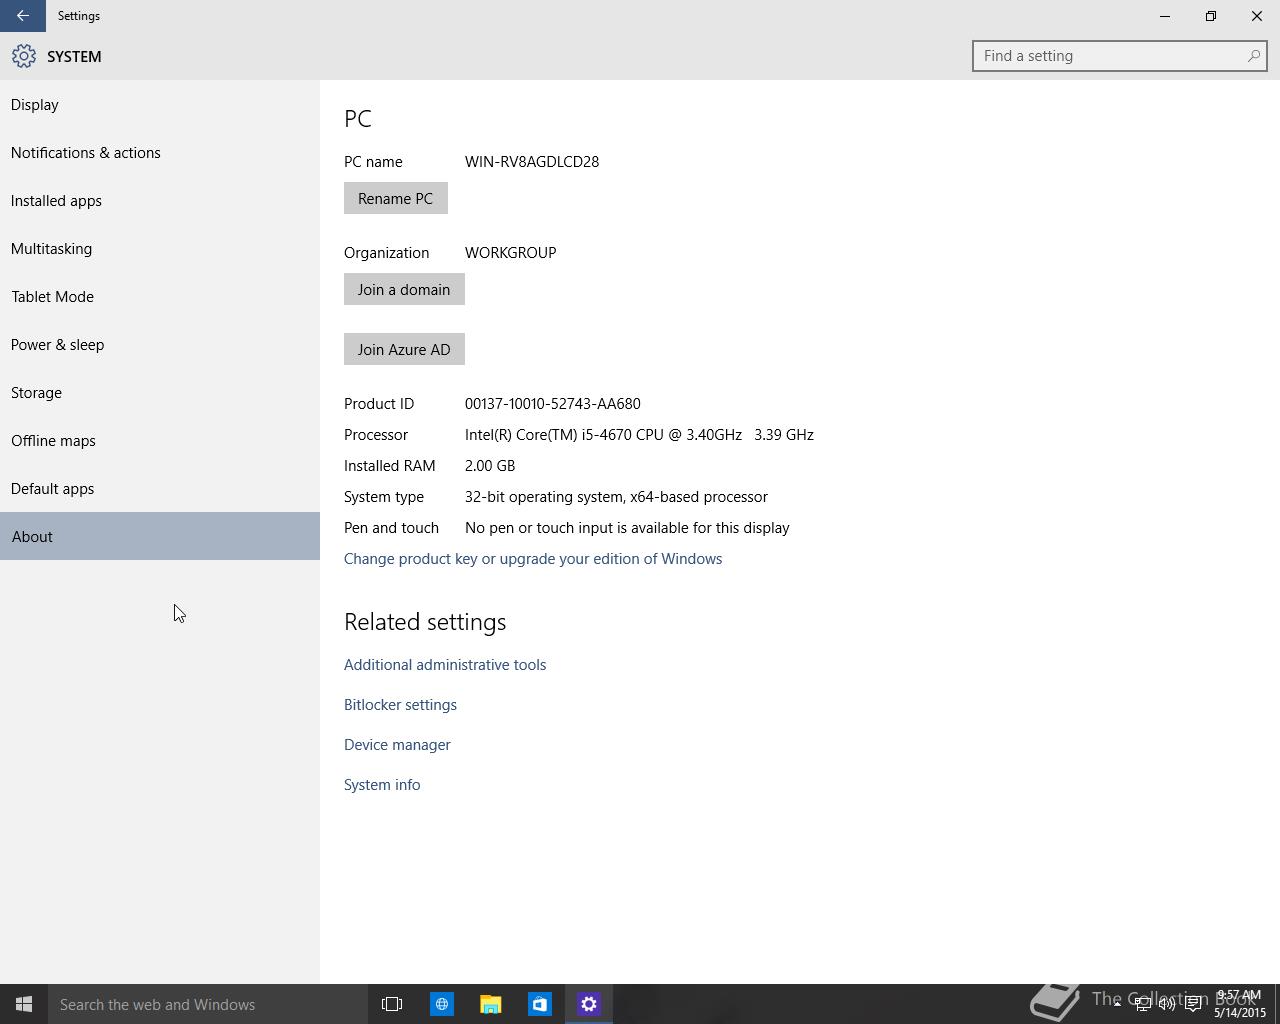The width and height of the screenshot is (1280, 1024).
Task: Click Search the web and Windows box
Action: 208,1004
